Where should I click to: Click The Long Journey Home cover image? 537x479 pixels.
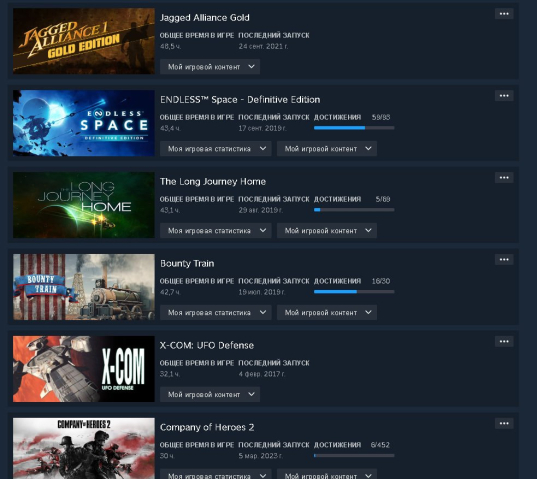point(84,205)
